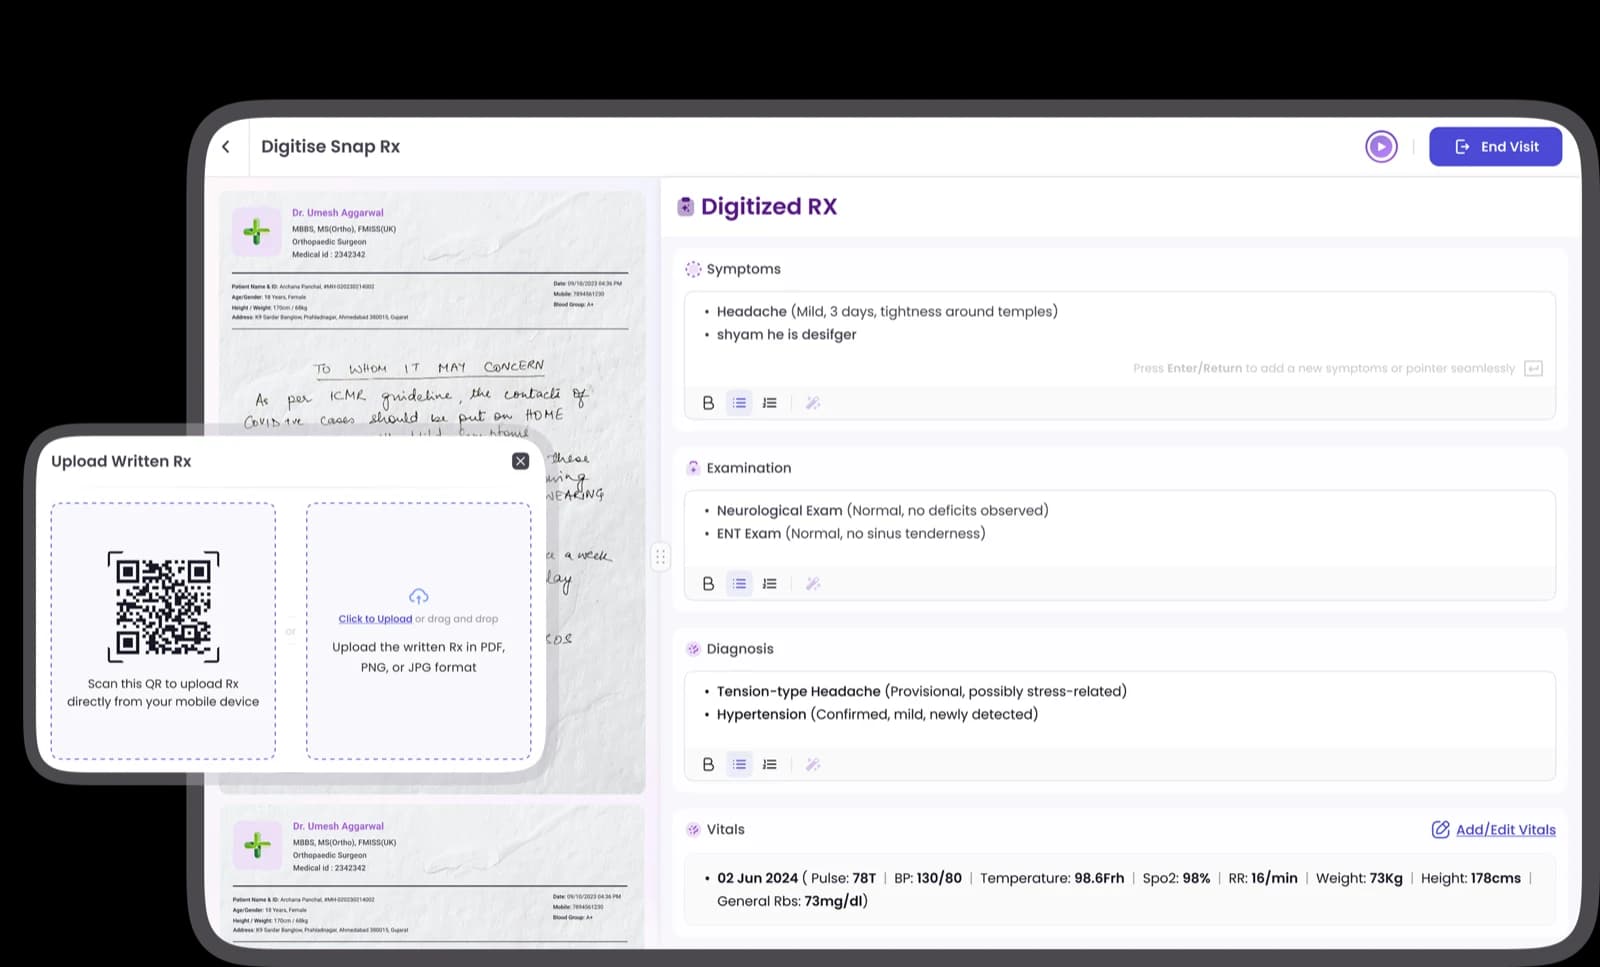Toggle bold in the Diagnosis toolbar
The width and height of the screenshot is (1600, 967).
click(x=708, y=765)
